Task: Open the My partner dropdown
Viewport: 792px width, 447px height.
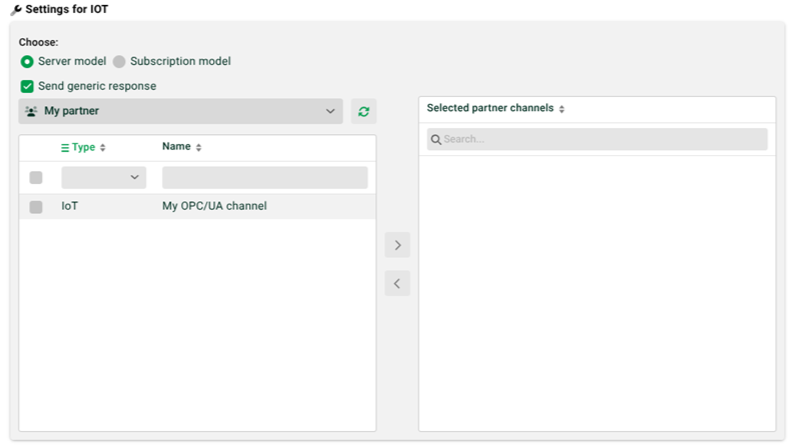Action: tap(180, 111)
